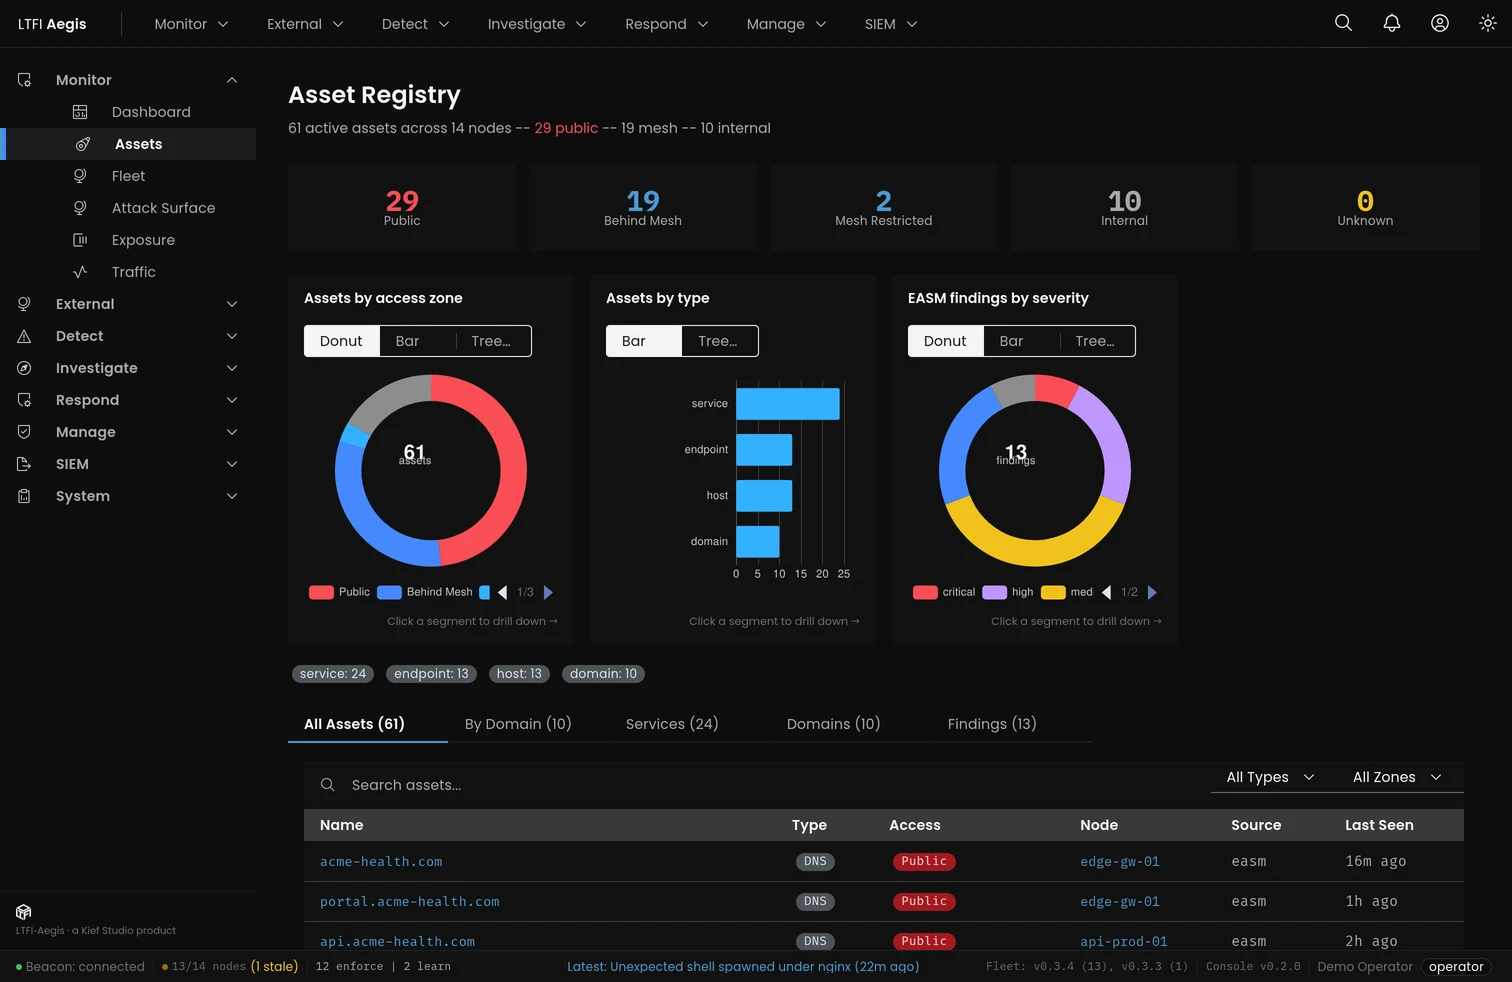Click the Investigate compass icon
This screenshot has height=982, width=1512.
pos(24,368)
